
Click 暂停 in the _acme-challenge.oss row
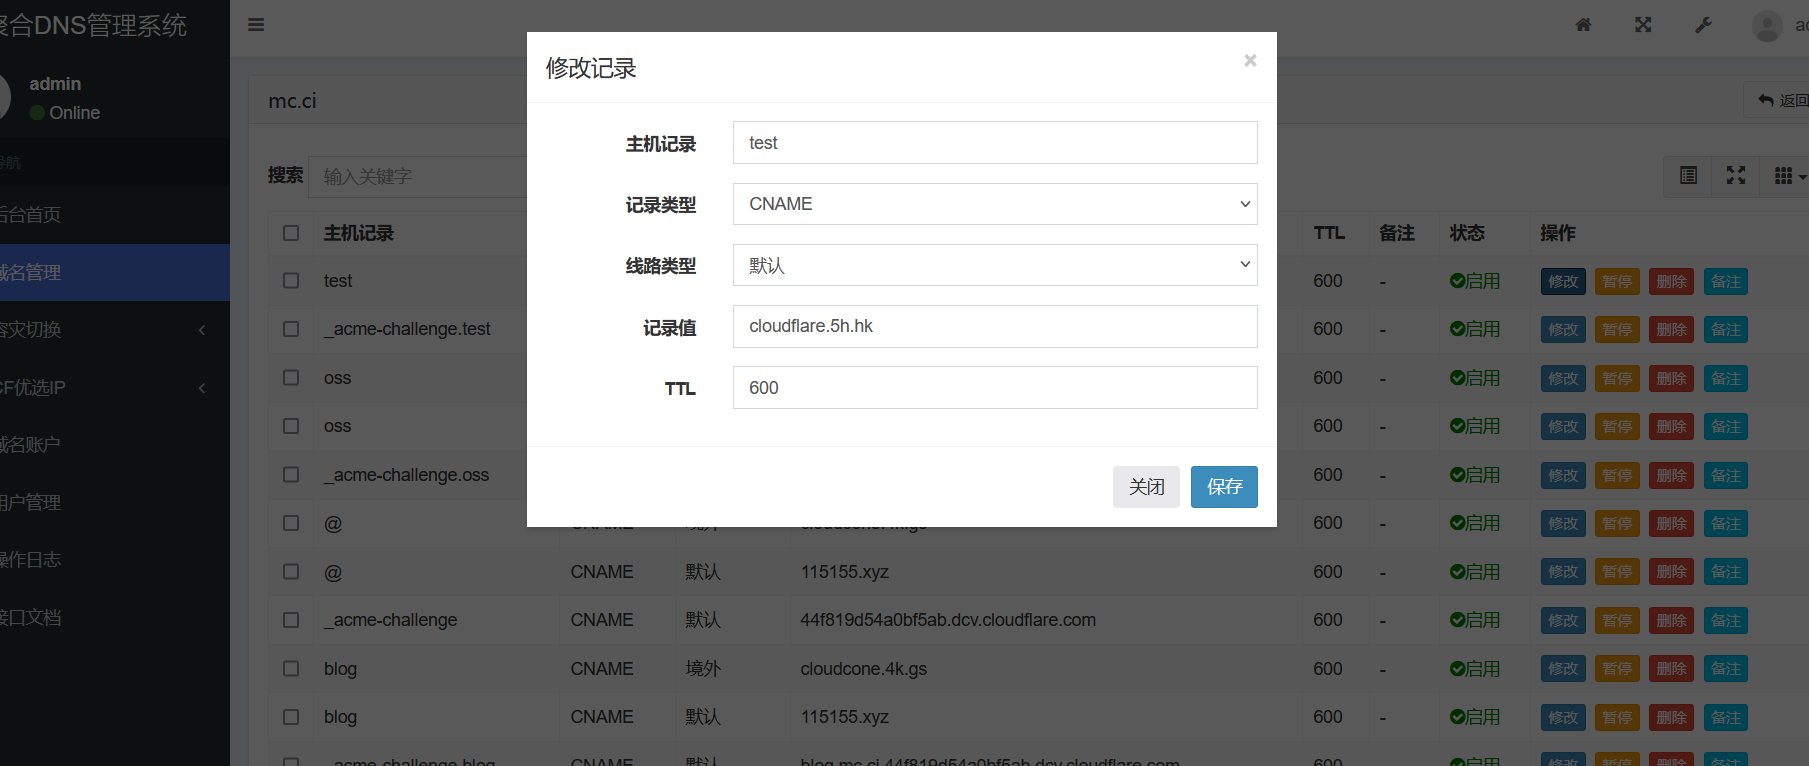click(1617, 476)
